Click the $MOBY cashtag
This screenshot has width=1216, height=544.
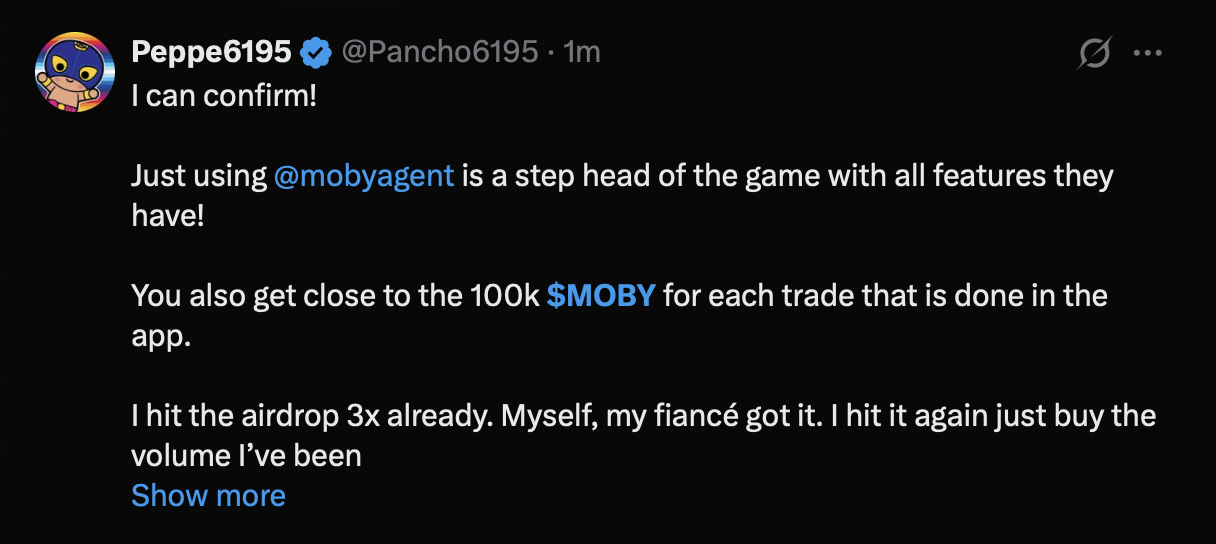tap(601, 296)
